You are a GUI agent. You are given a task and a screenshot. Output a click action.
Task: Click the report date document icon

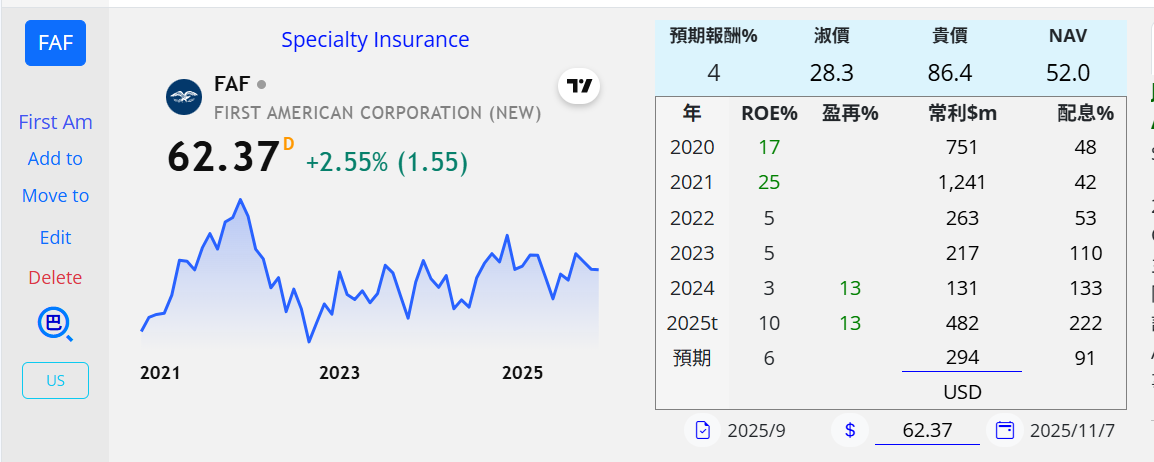(703, 430)
